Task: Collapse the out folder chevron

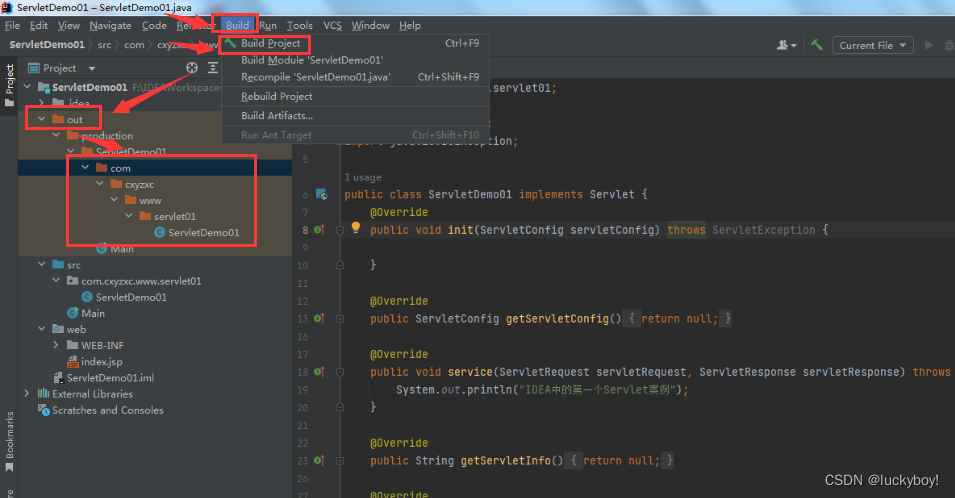Action: (41, 119)
